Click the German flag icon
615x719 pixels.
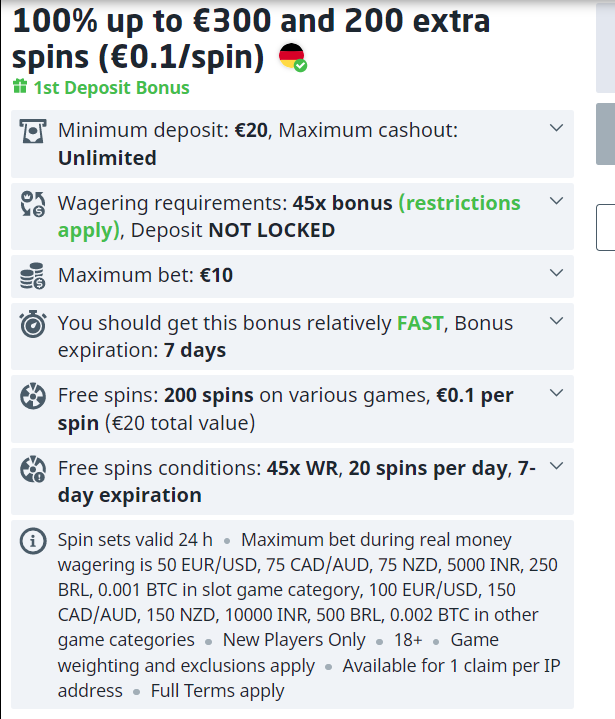tap(291, 57)
